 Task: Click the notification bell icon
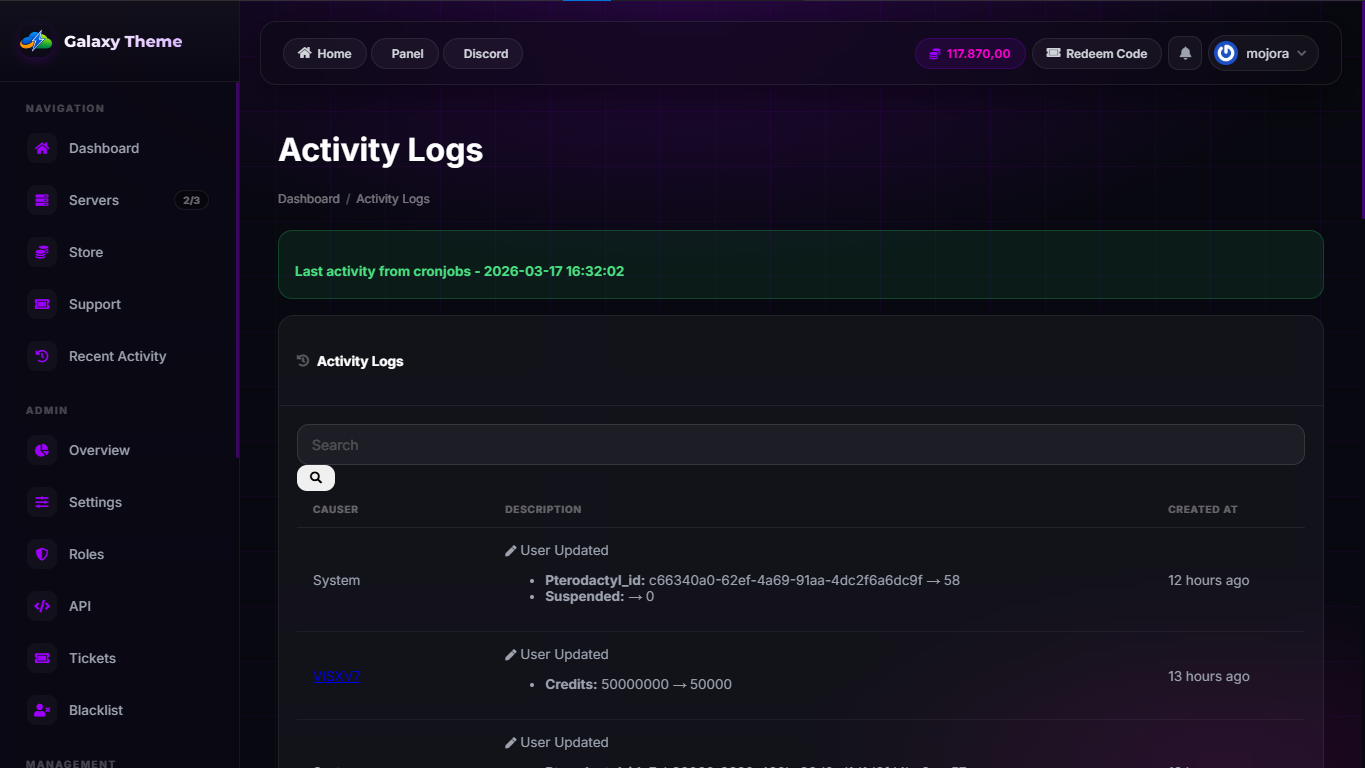[x=1185, y=54]
